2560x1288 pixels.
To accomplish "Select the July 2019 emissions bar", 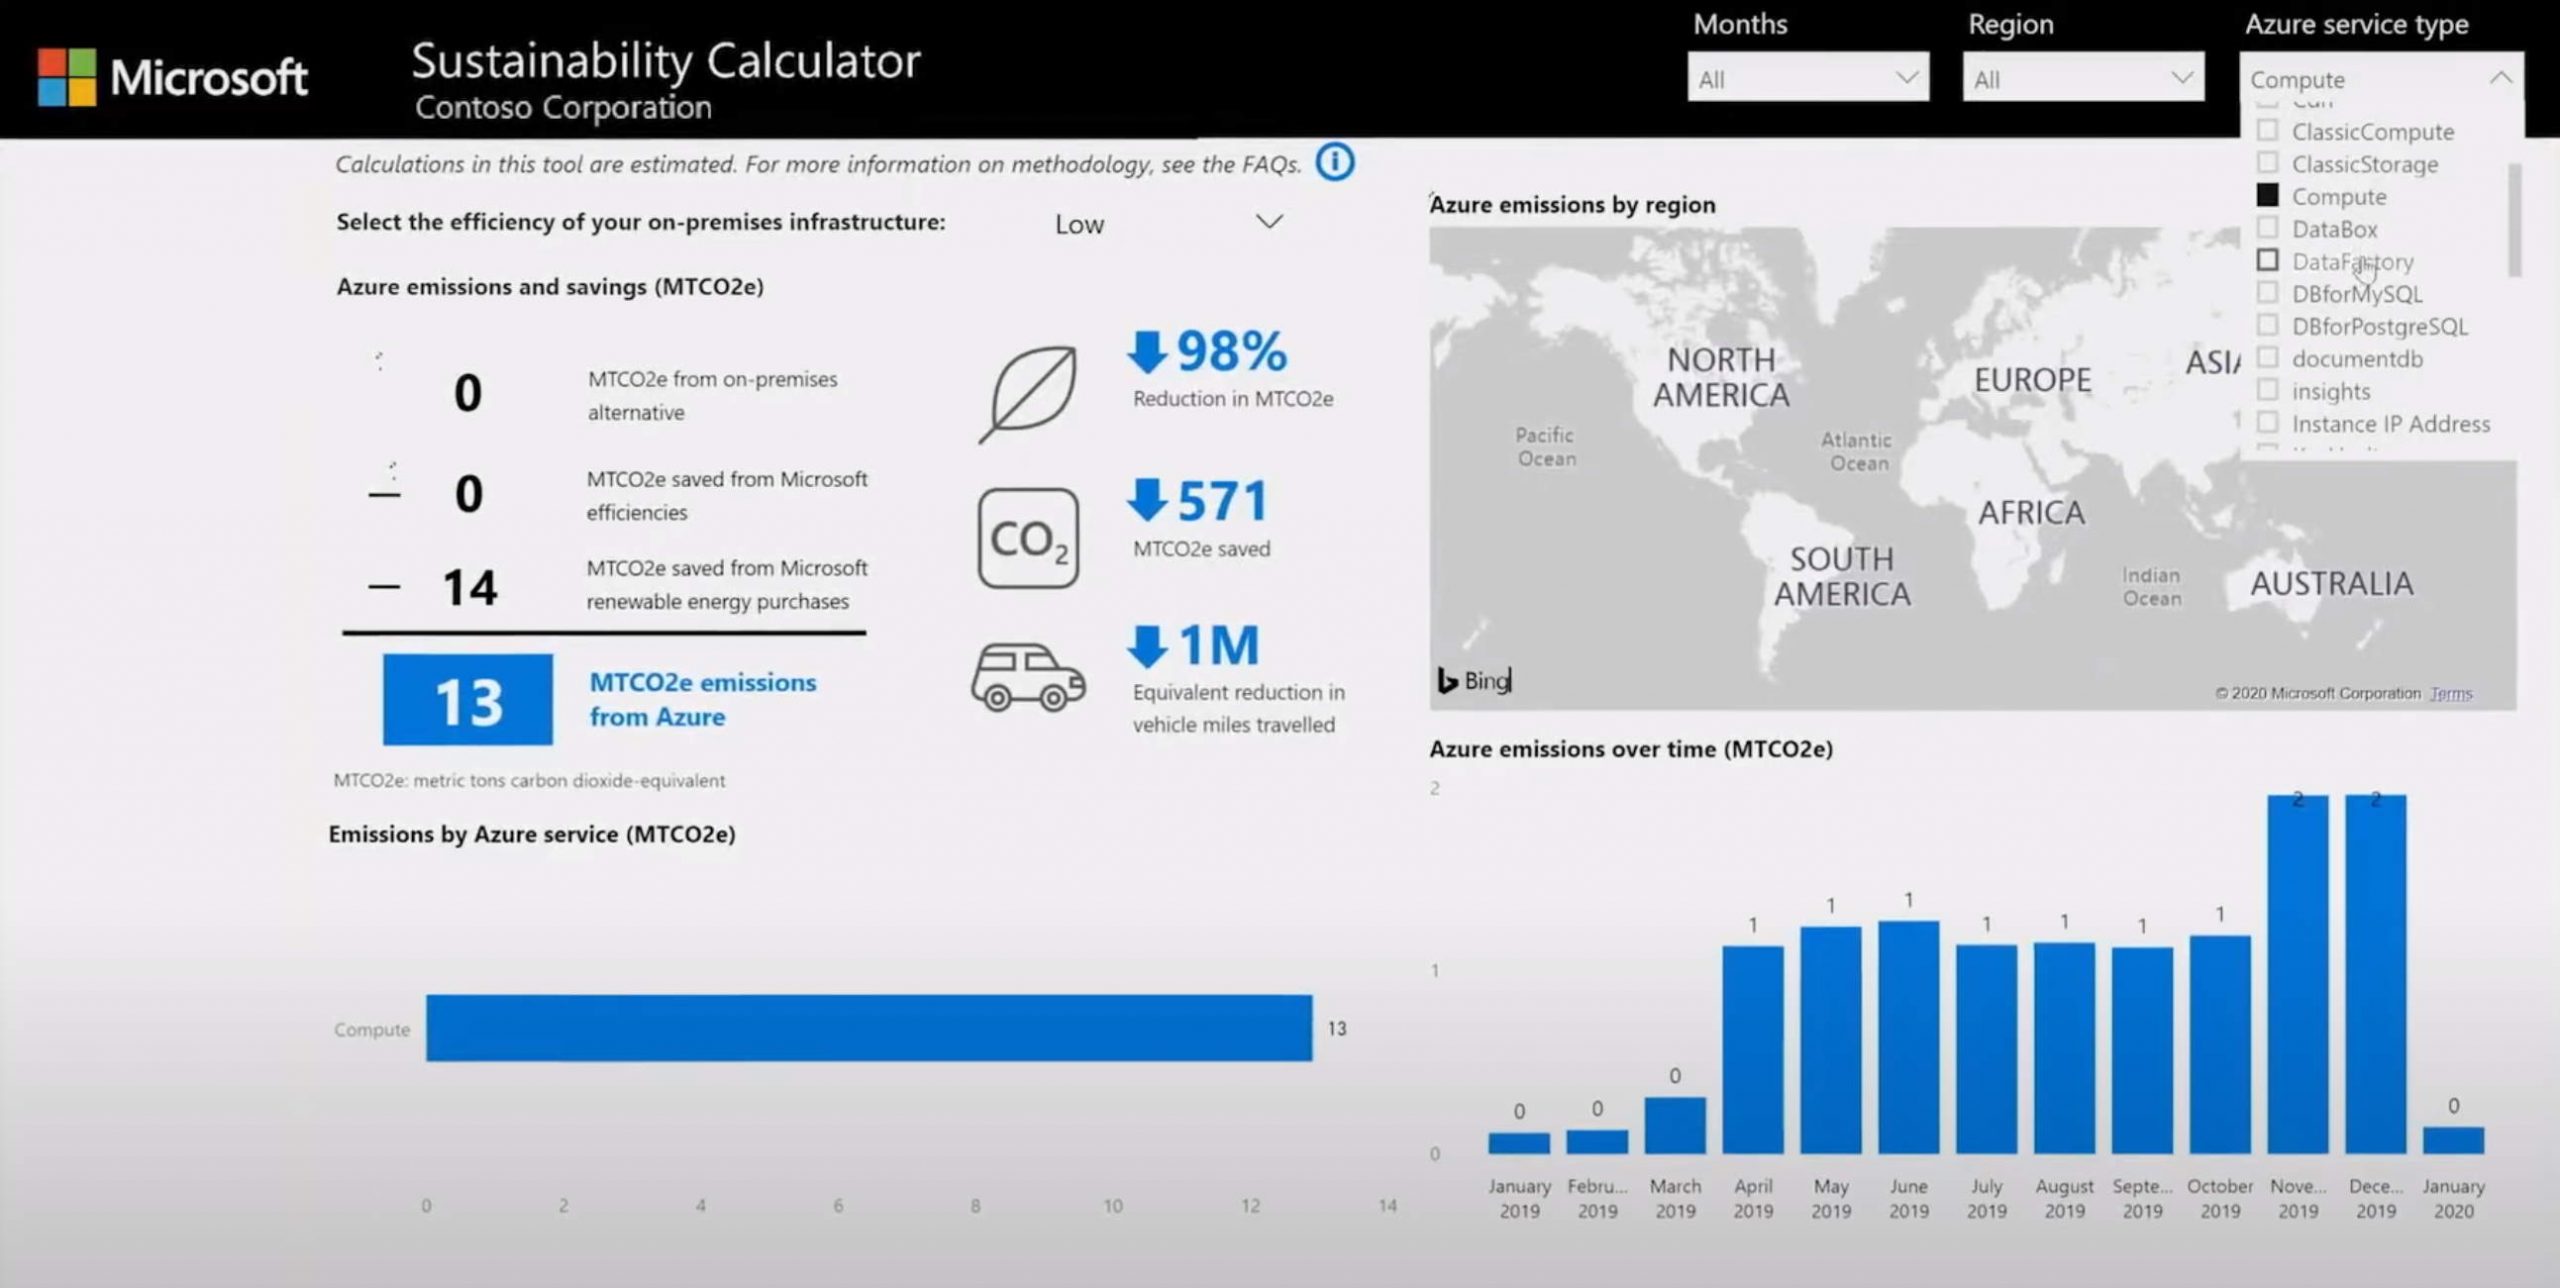I will [1987, 1049].
